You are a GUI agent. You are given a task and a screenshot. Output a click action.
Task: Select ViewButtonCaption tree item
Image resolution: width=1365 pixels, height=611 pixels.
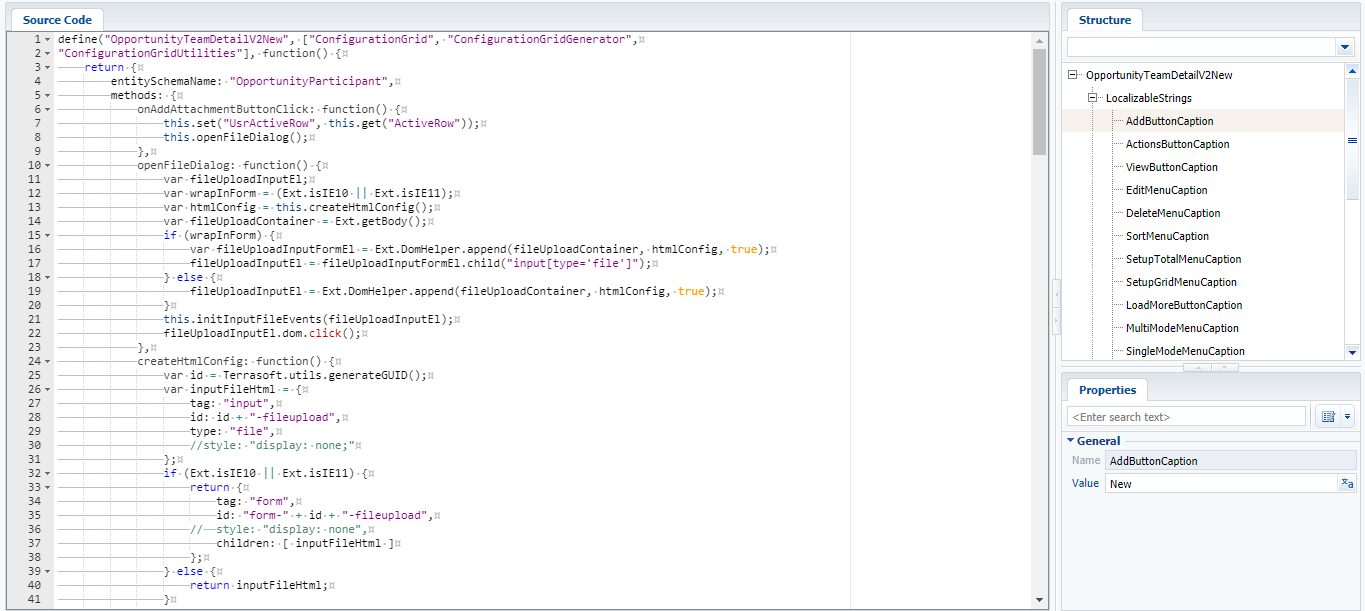click(x=1171, y=167)
